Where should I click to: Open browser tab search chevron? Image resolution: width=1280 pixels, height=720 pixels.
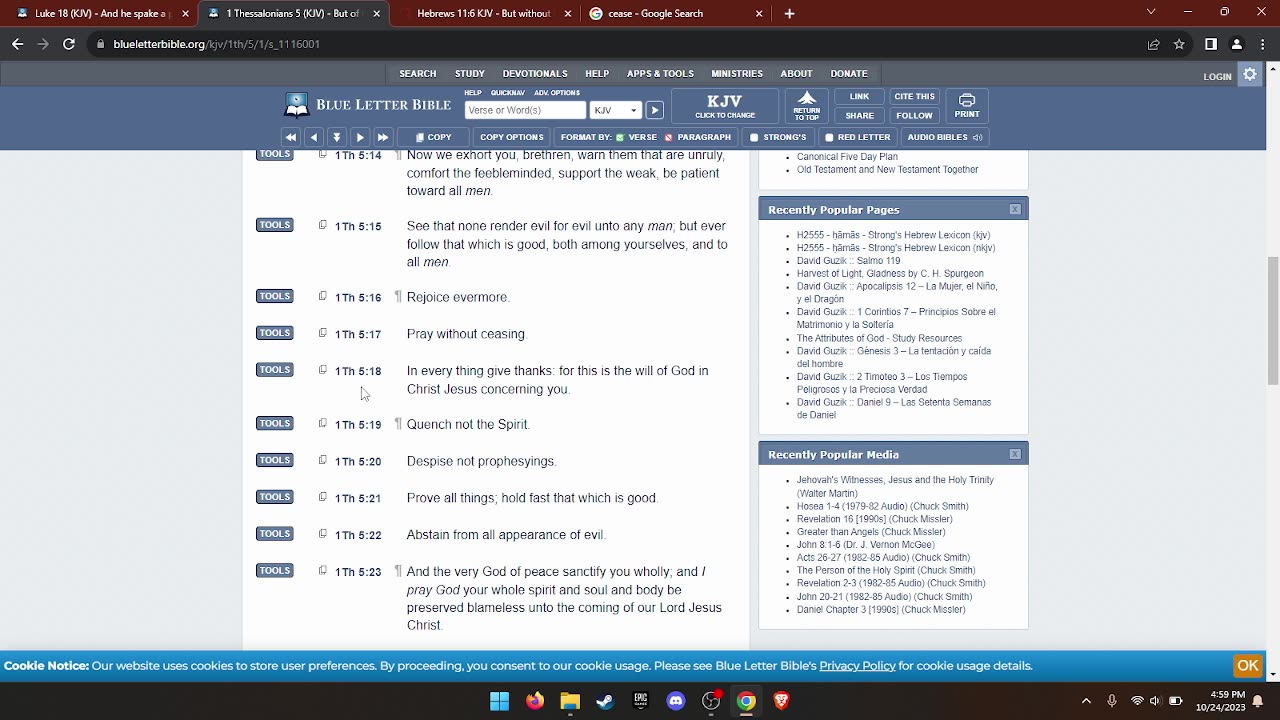pos(1151,12)
